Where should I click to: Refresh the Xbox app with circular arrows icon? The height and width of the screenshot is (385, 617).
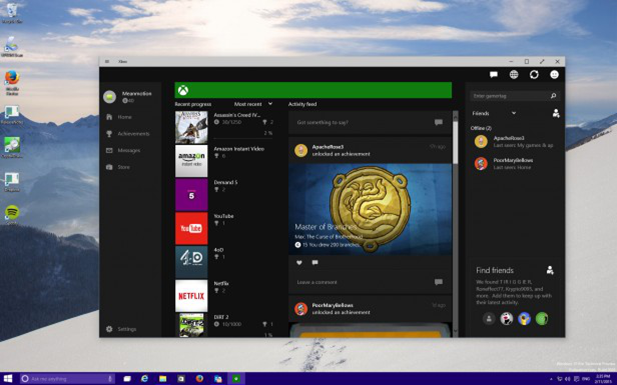coord(534,74)
